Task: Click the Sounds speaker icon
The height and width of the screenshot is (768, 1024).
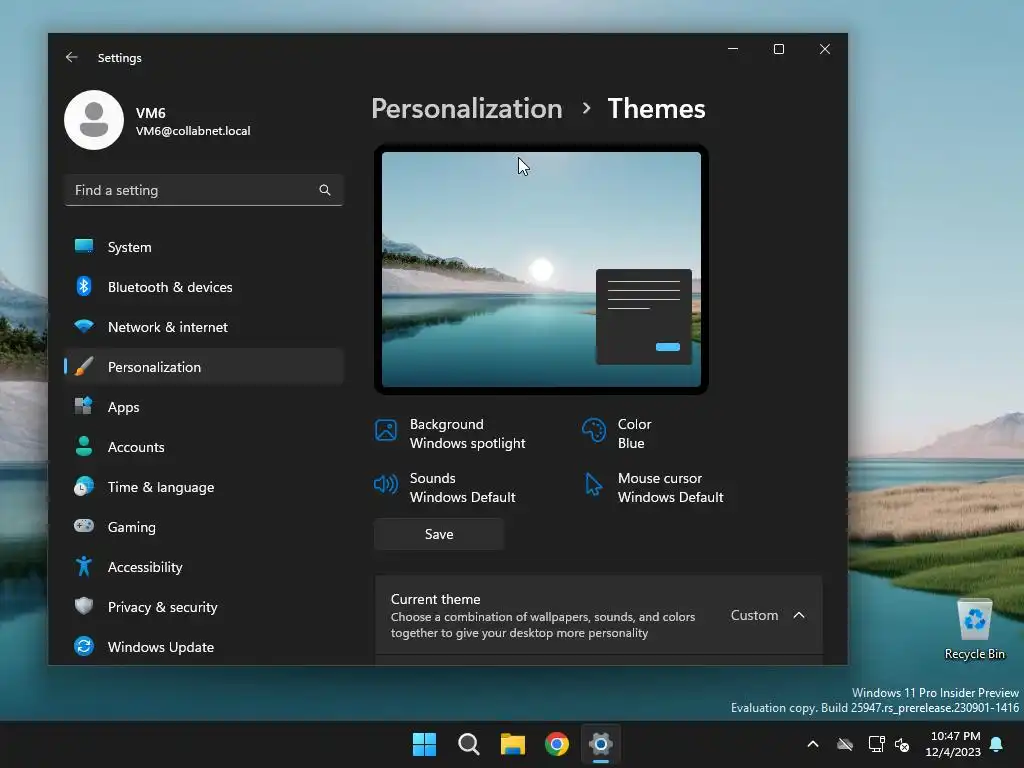Action: (x=386, y=485)
